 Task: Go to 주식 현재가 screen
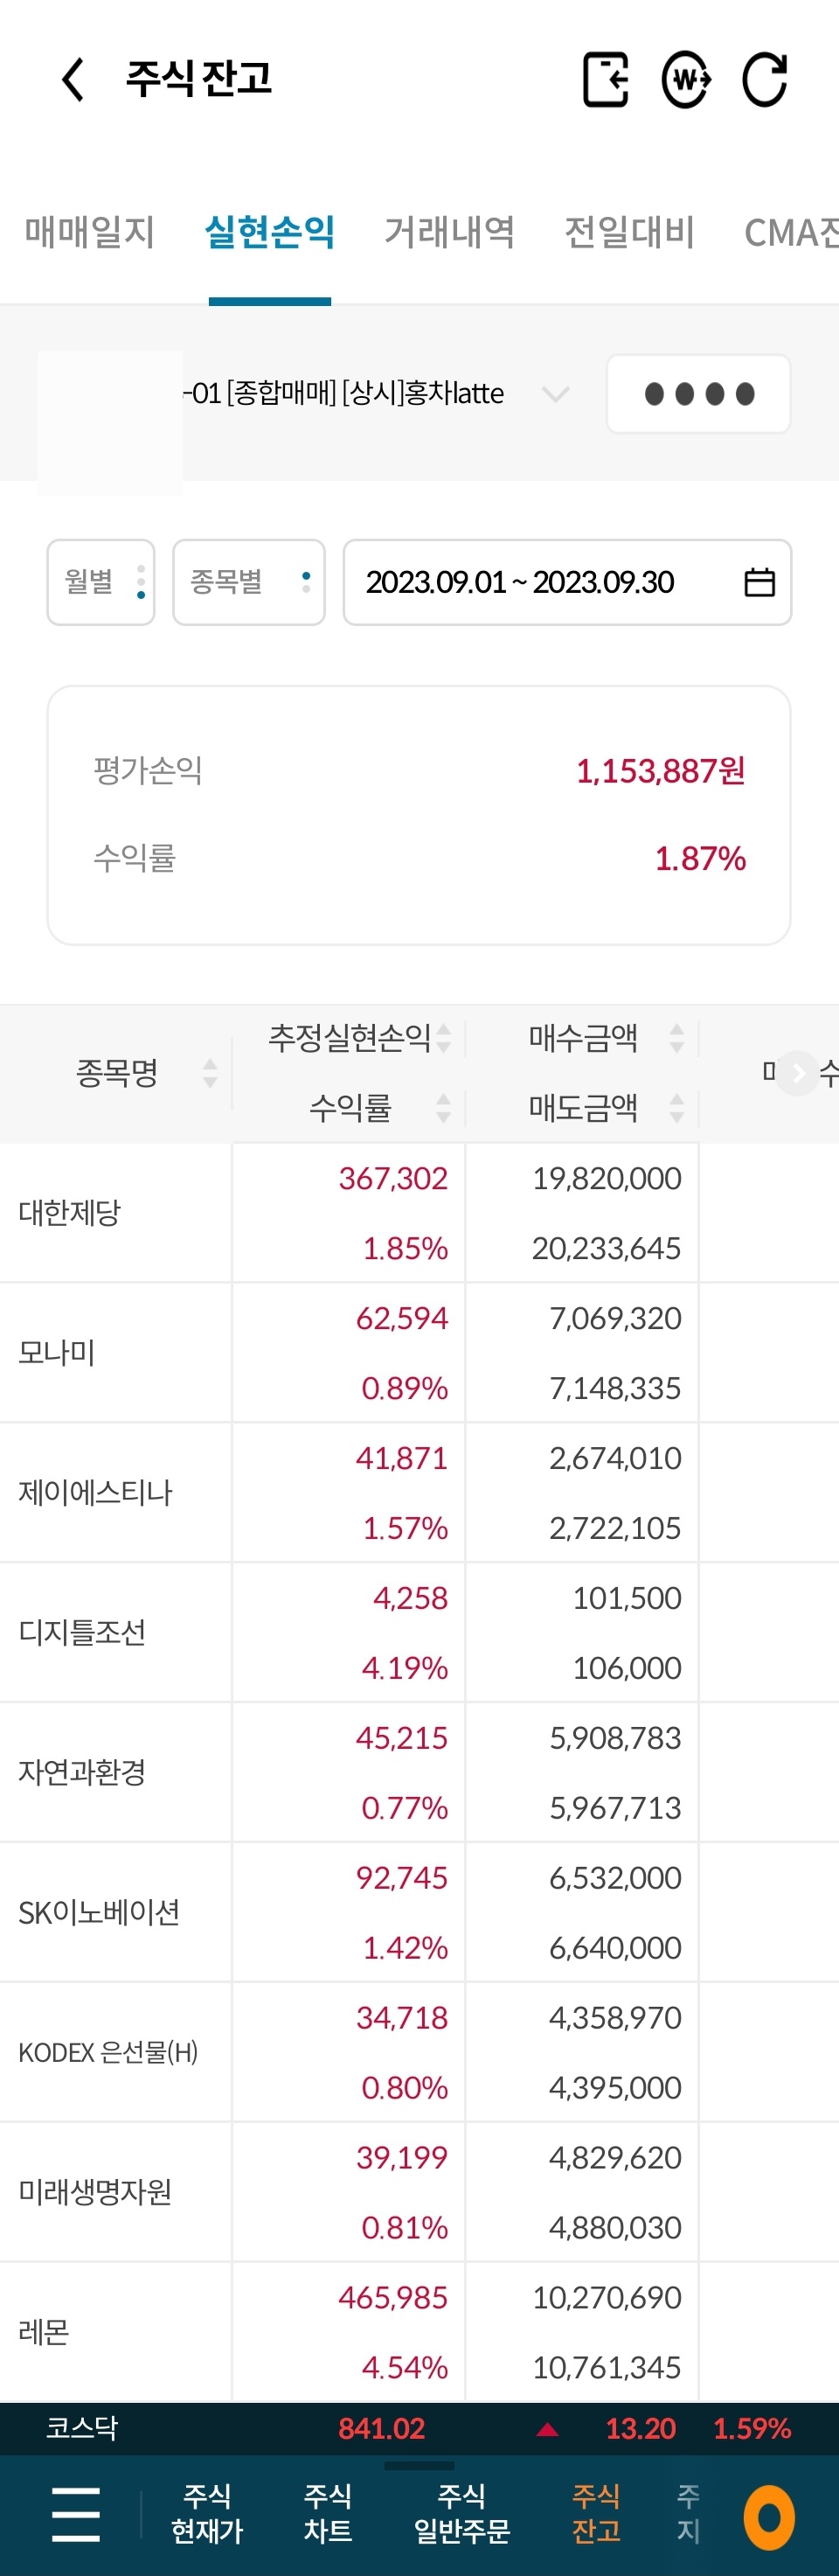pyautogui.click(x=207, y=2514)
